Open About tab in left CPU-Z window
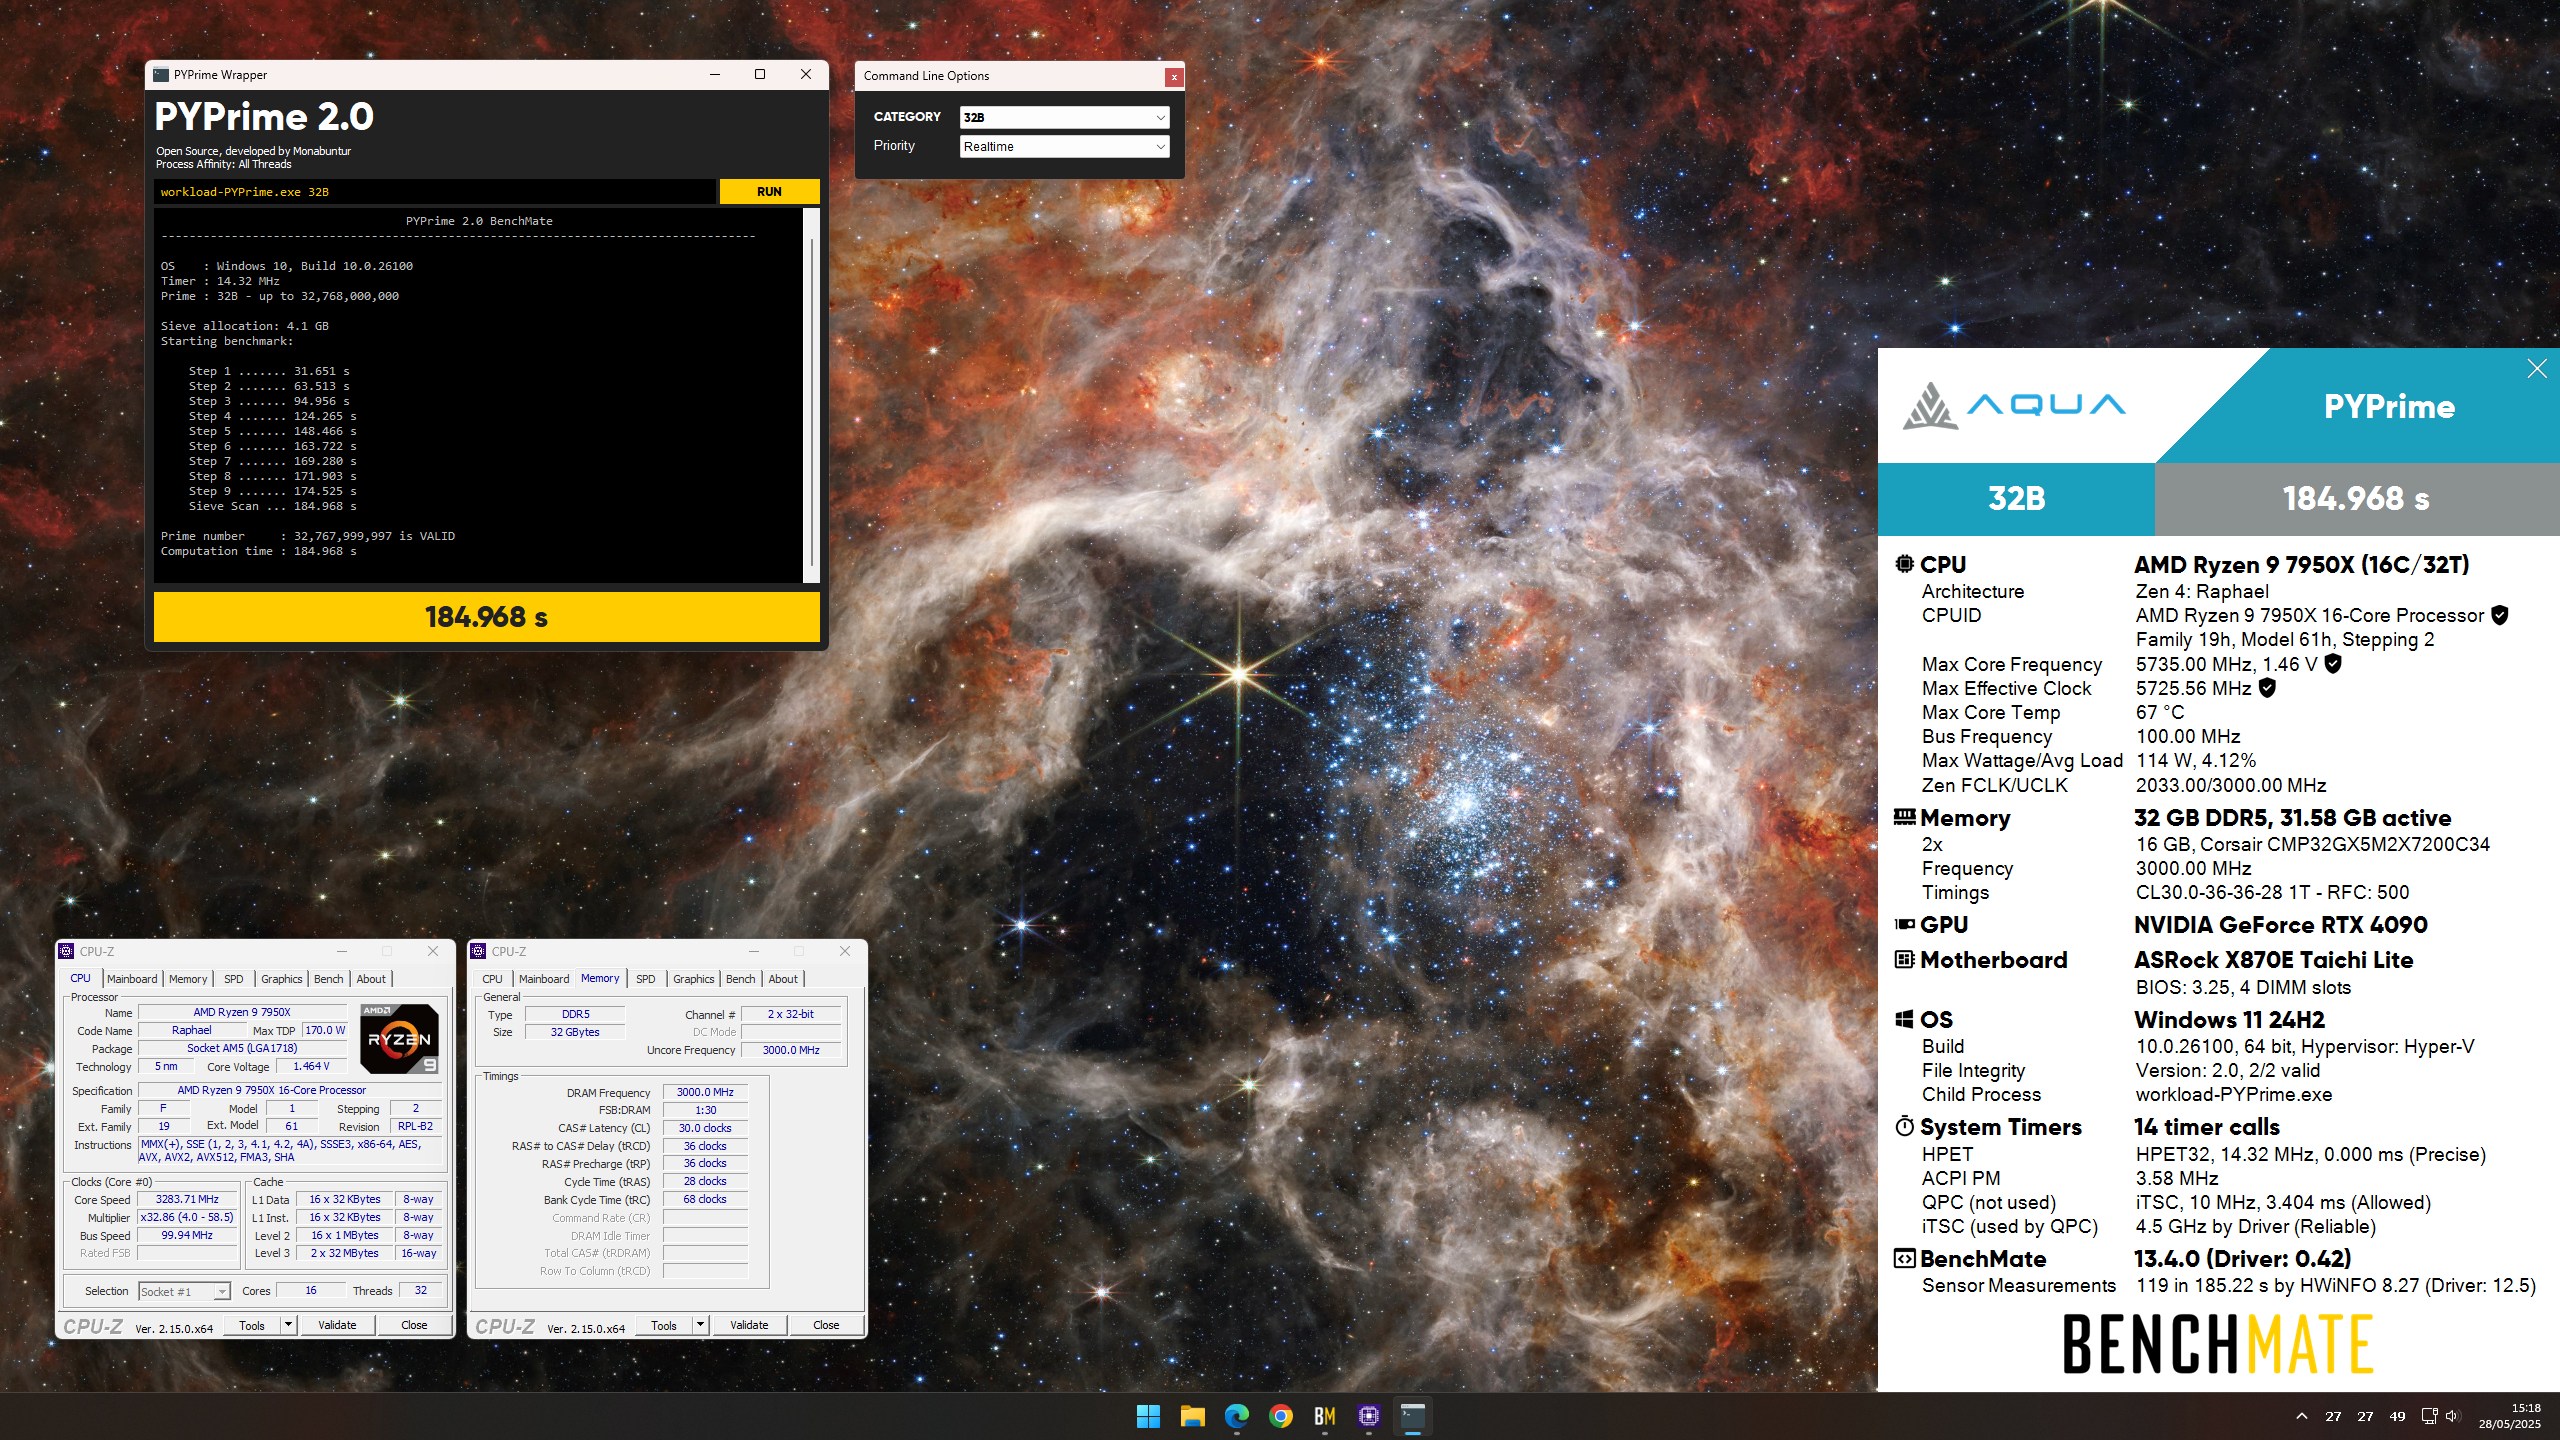 click(371, 979)
